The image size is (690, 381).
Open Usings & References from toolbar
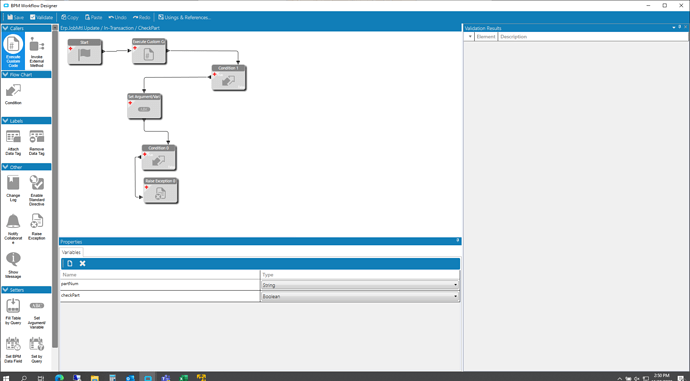[x=184, y=17]
